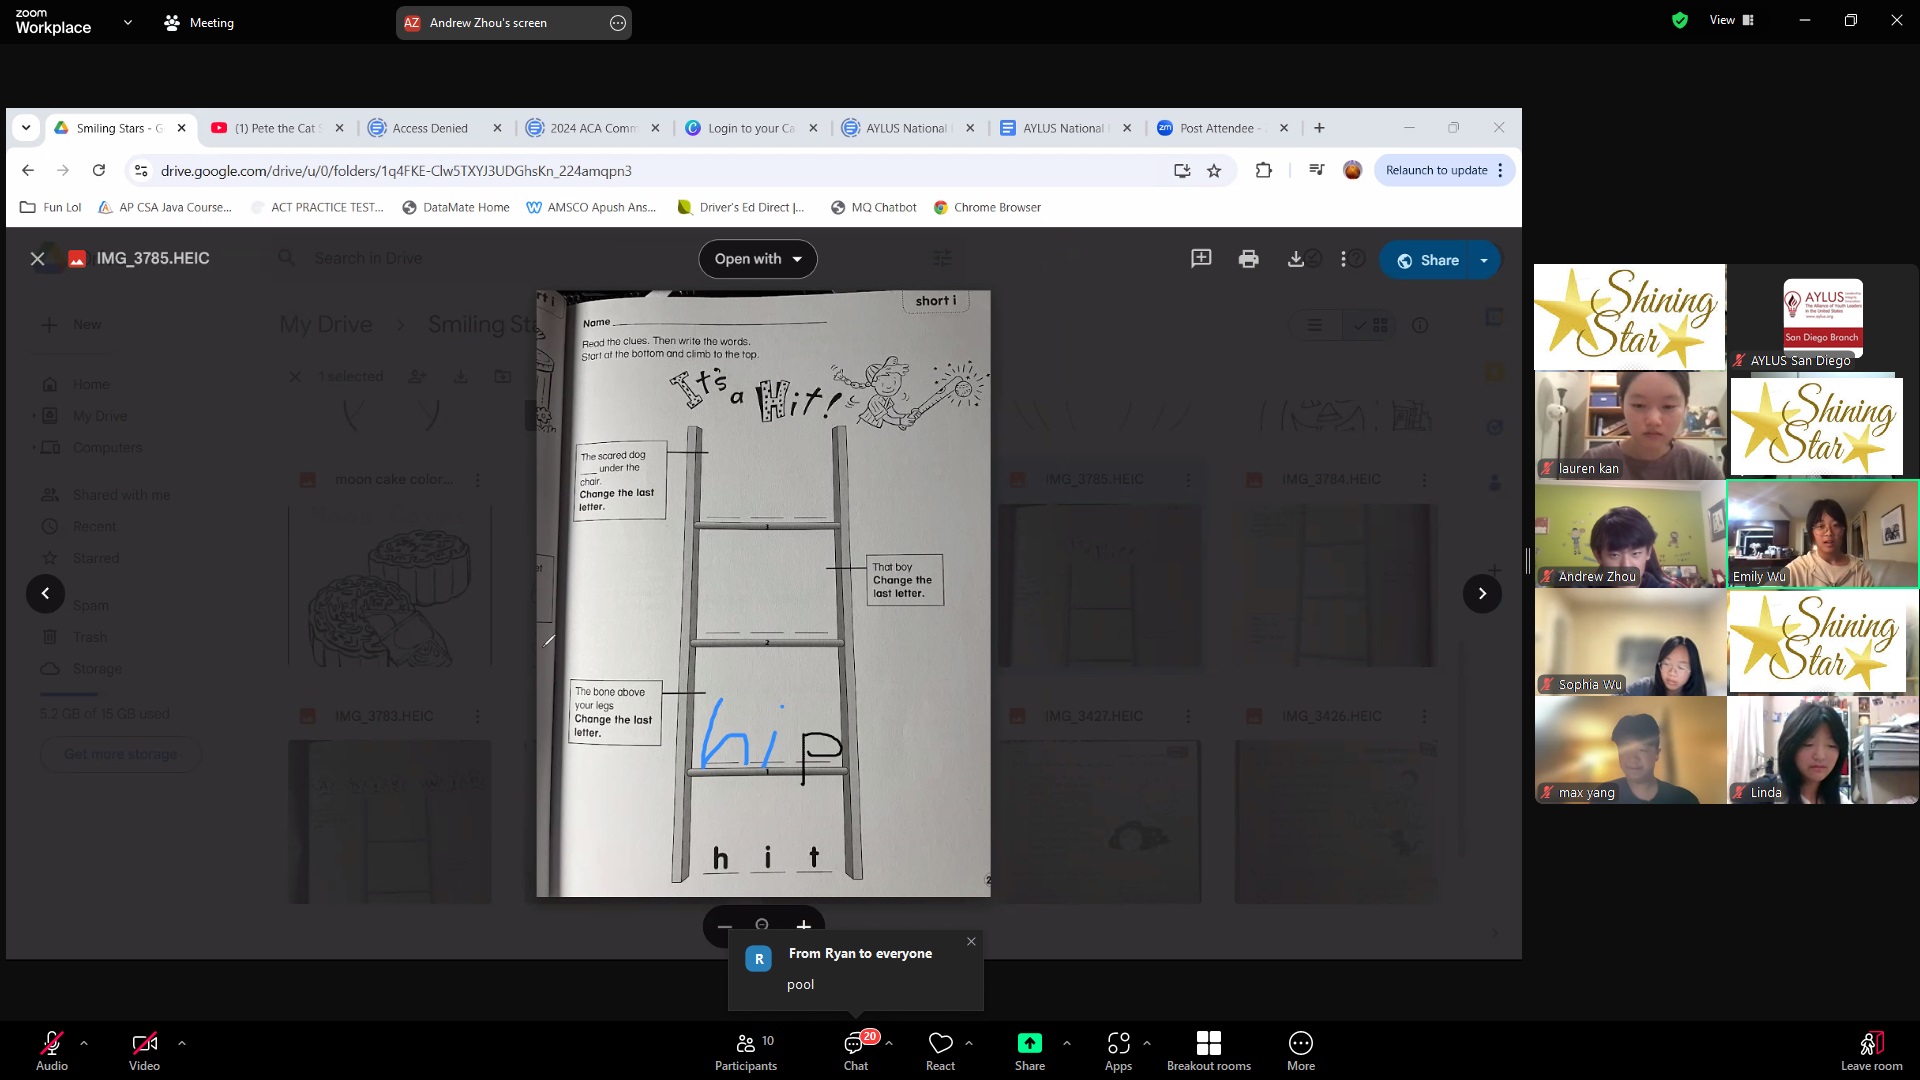
Task: Open Andrew Zhou's screen options
Action: [618, 23]
